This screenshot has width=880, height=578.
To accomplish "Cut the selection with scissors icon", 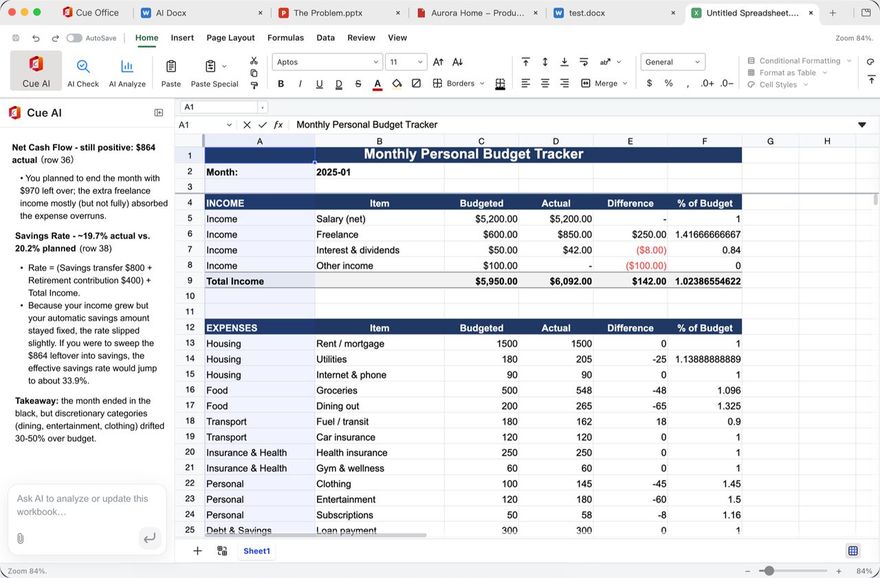I will point(254,61).
